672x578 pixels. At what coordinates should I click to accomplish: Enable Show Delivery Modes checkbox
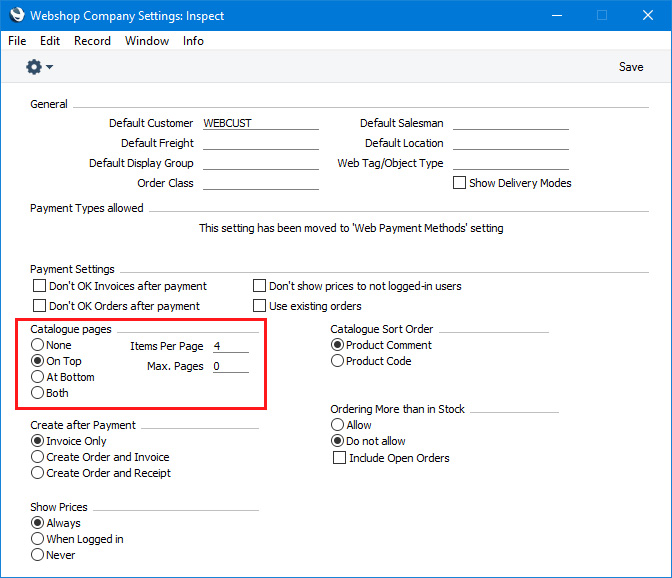[x=459, y=183]
